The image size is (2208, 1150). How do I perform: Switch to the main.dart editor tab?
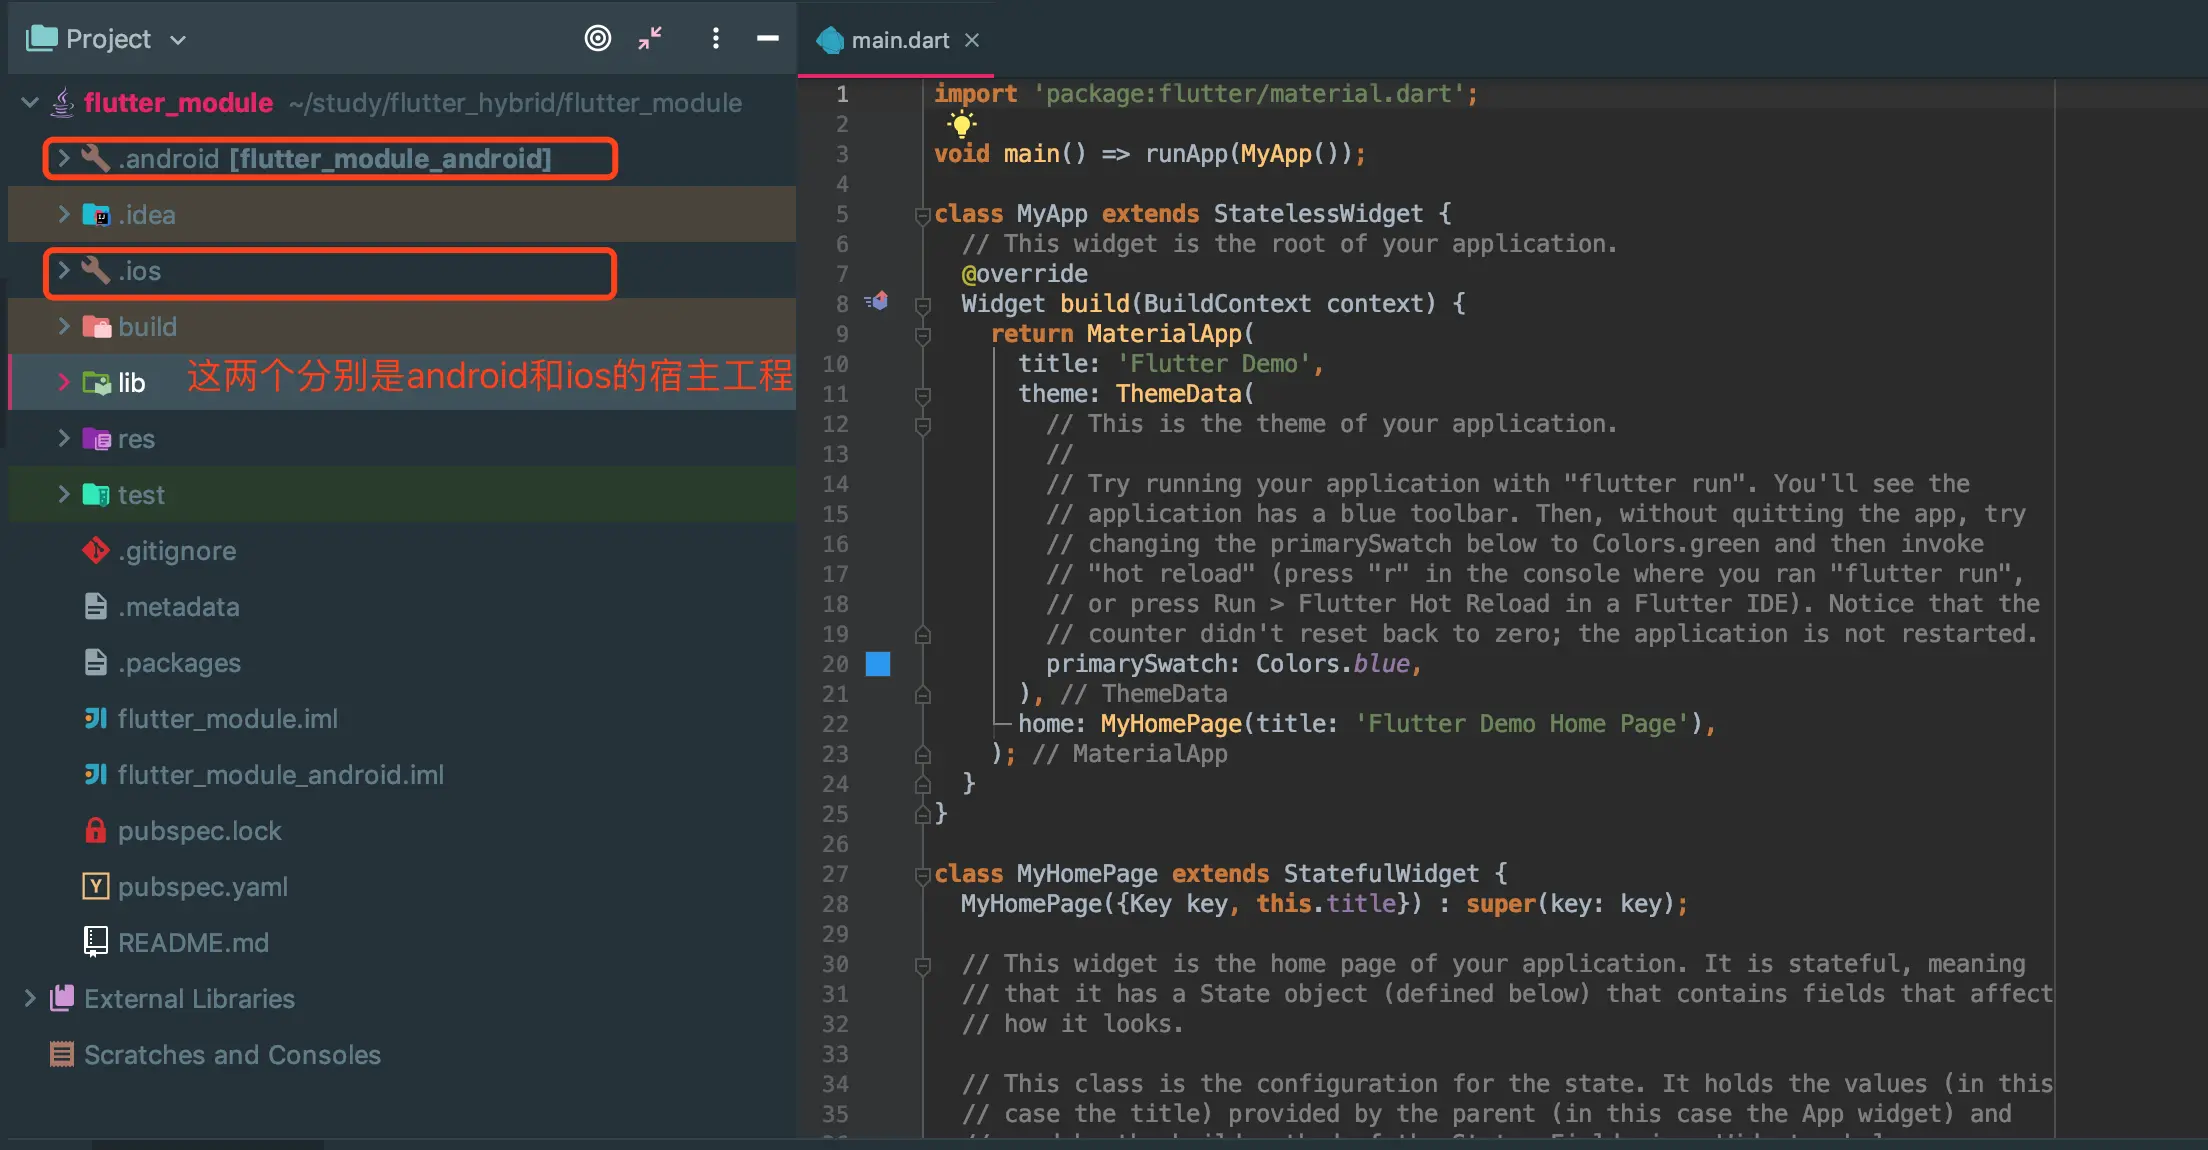click(898, 40)
